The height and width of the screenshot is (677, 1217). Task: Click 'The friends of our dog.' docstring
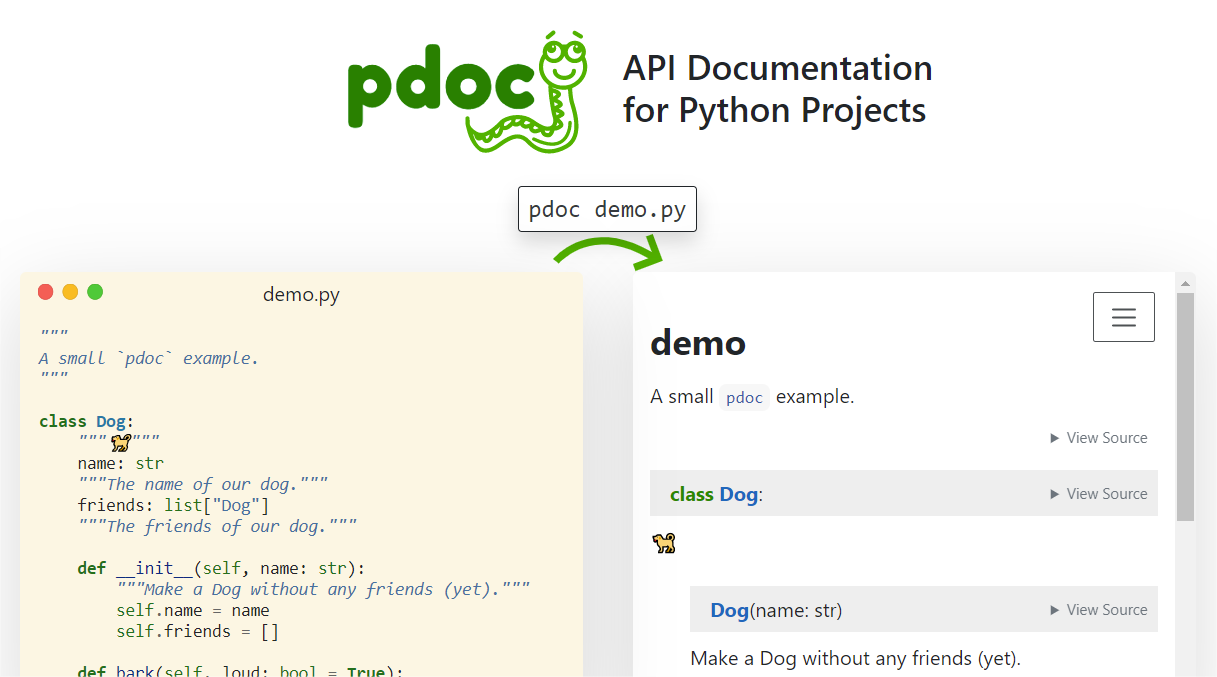point(217,527)
